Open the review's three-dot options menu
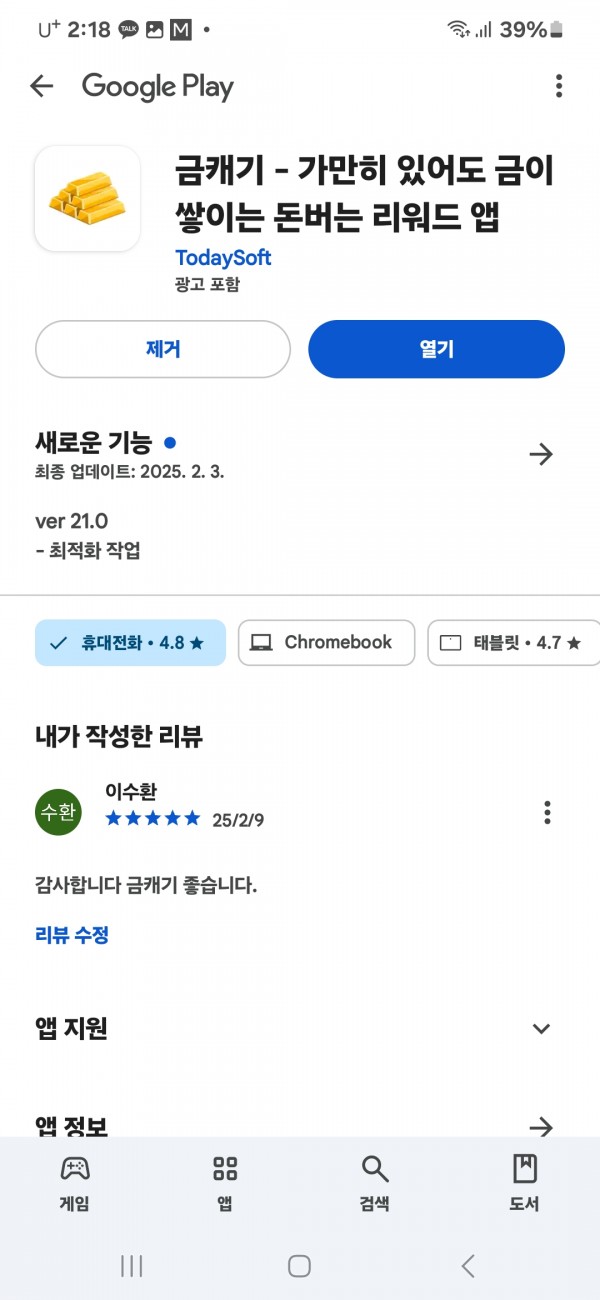The width and height of the screenshot is (600, 1300). click(x=547, y=812)
